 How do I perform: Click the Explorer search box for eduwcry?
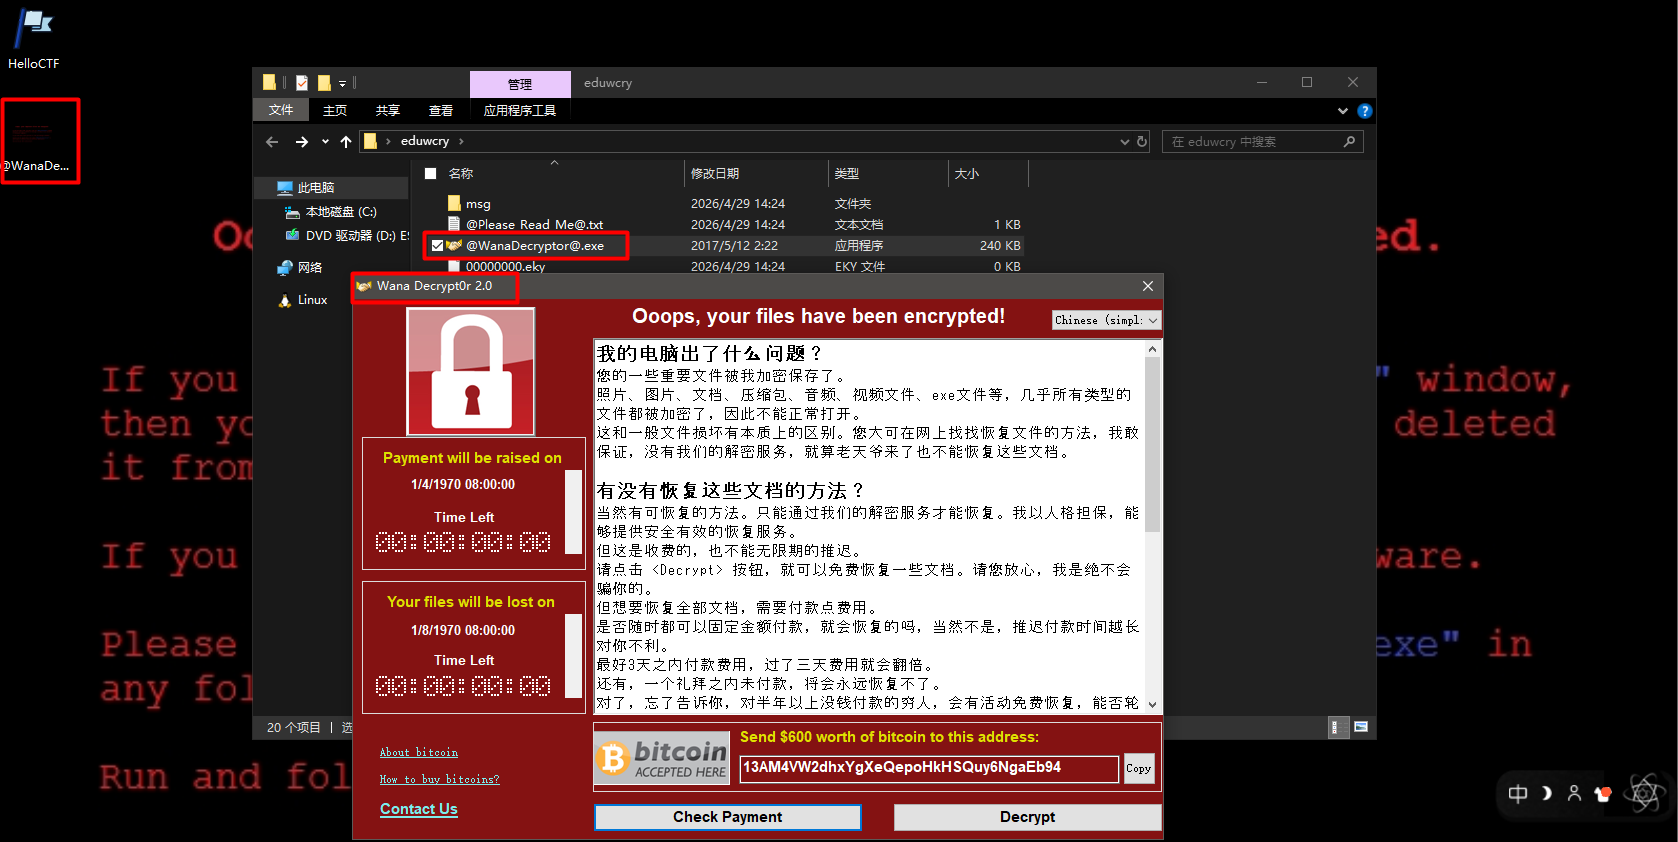coord(1262,142)
